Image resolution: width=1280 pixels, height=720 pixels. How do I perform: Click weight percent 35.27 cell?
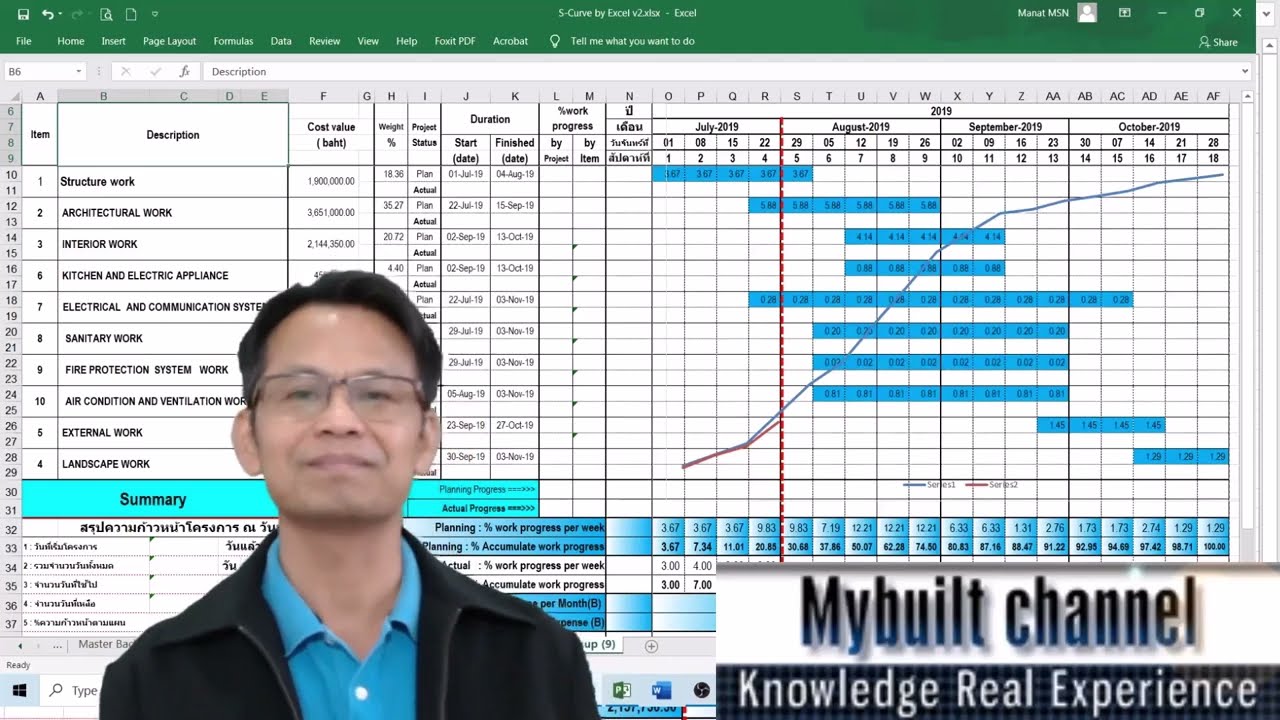[392, 205]
